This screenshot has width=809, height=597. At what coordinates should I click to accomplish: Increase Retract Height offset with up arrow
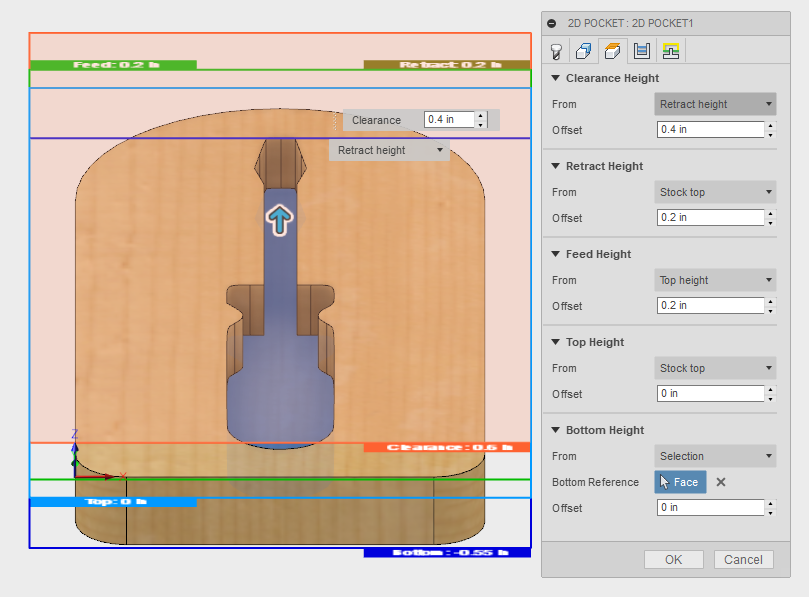point(770,213)
